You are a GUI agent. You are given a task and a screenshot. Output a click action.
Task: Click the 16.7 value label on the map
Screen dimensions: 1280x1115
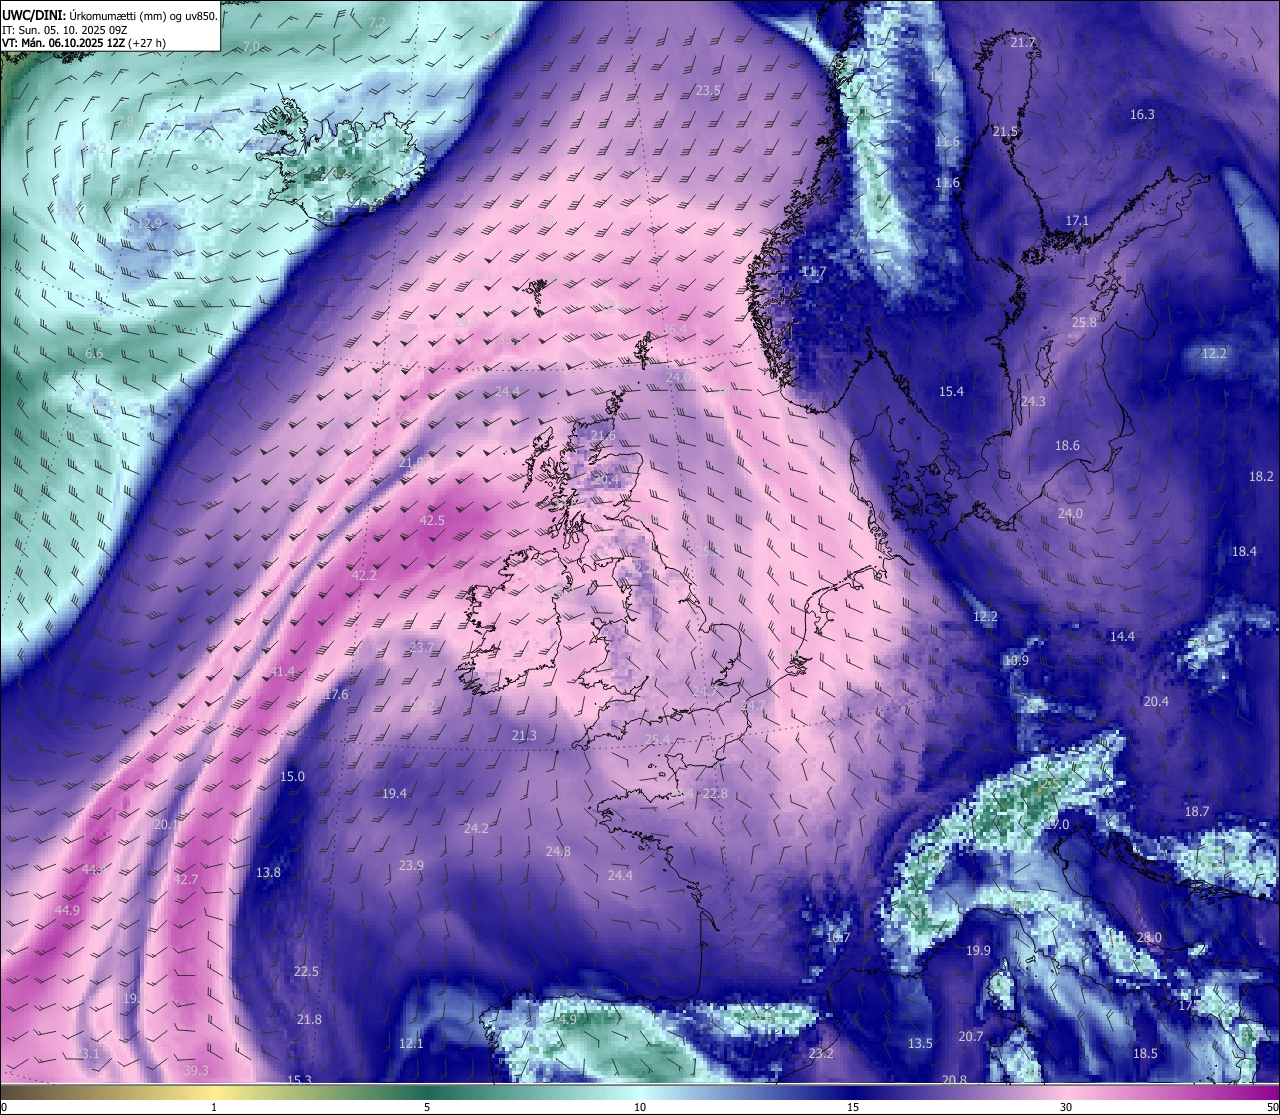click(x=838, y=937)
